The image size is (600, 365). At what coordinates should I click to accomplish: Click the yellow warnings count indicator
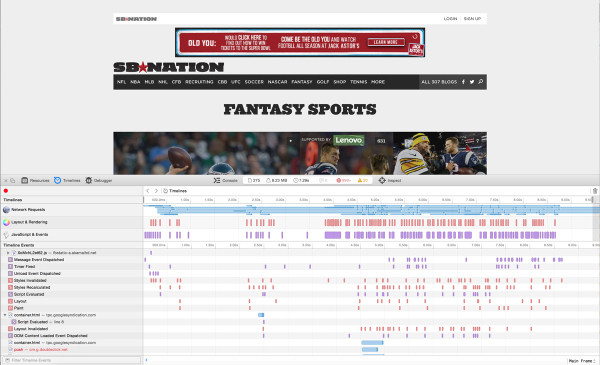362,180
